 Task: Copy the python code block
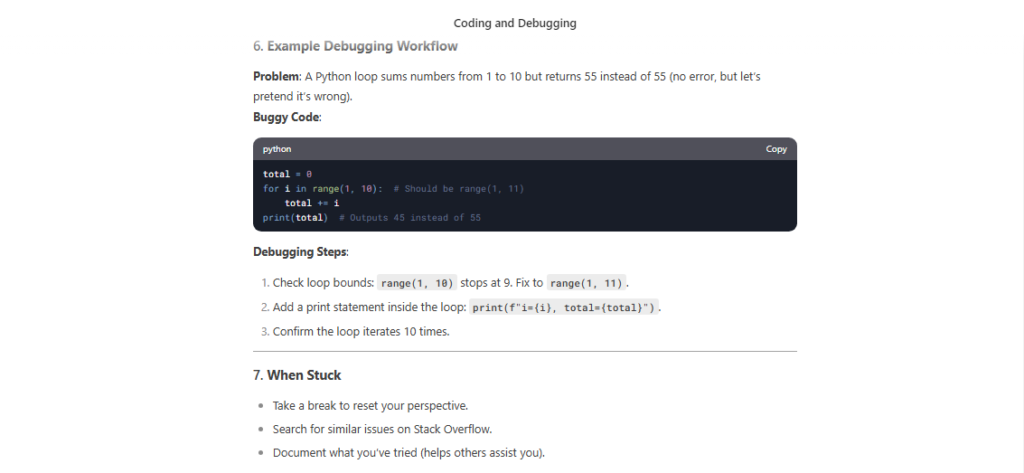point(776,149)
